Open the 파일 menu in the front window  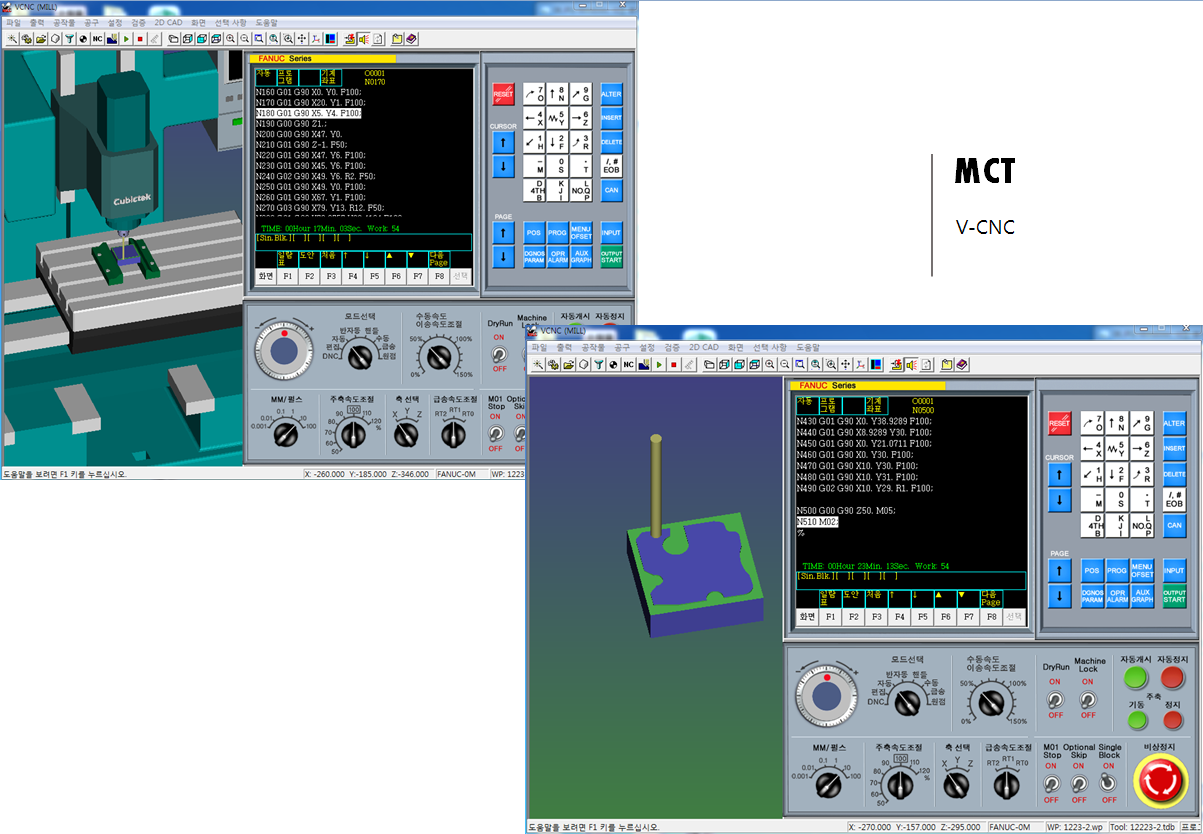click(540, 347)
